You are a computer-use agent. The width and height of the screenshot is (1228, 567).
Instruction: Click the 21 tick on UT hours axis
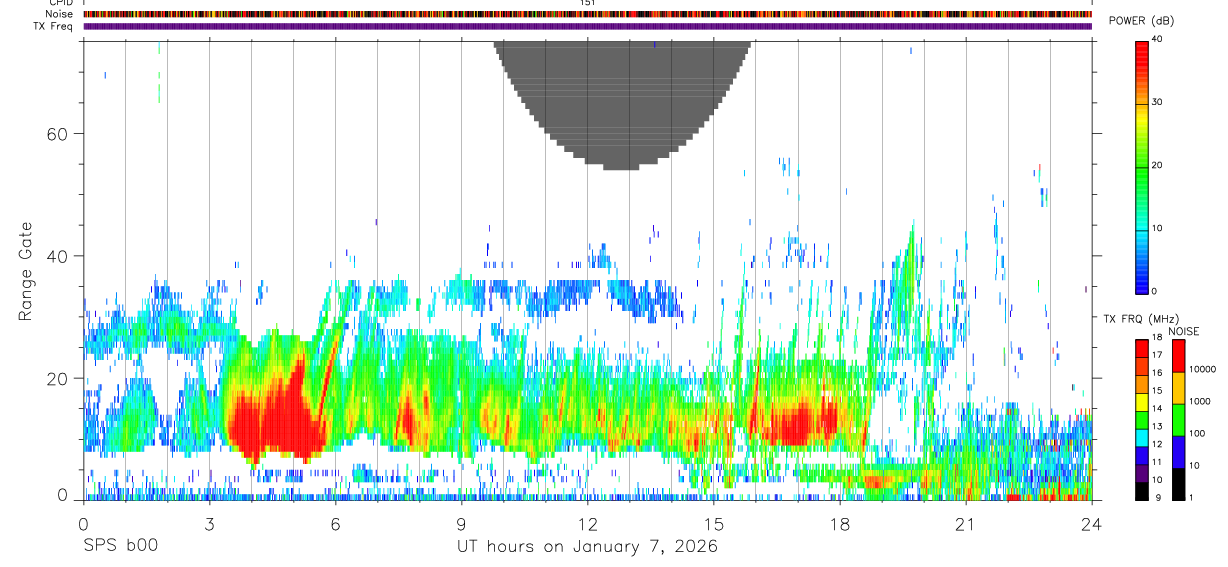(x=966, y=523)
